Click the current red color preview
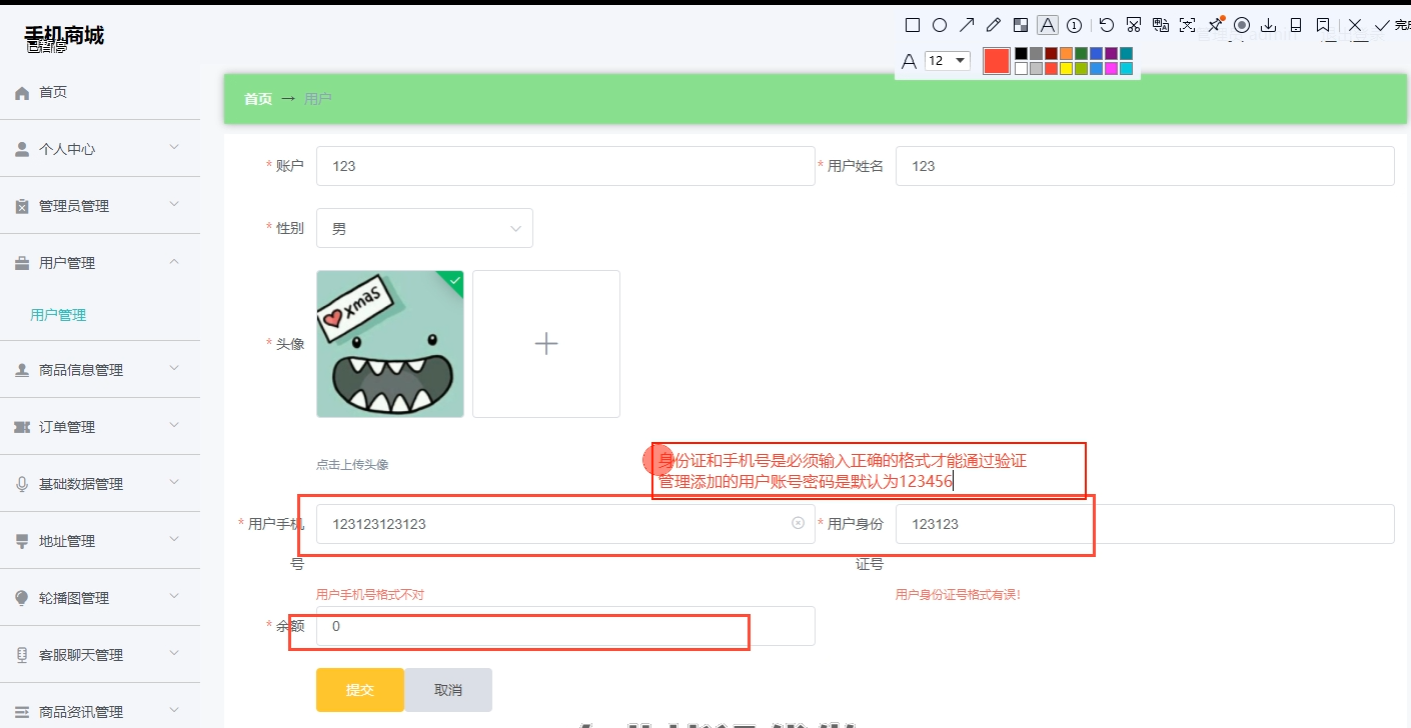The height and width of the screenshot is (728, 1411). [997, 60]
